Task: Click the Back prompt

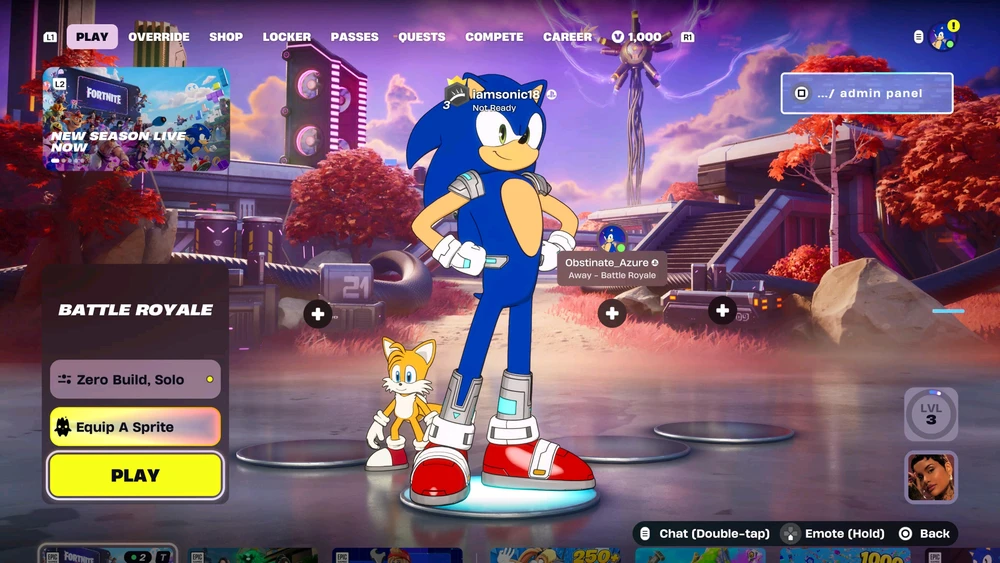Action: click(924, 534)
